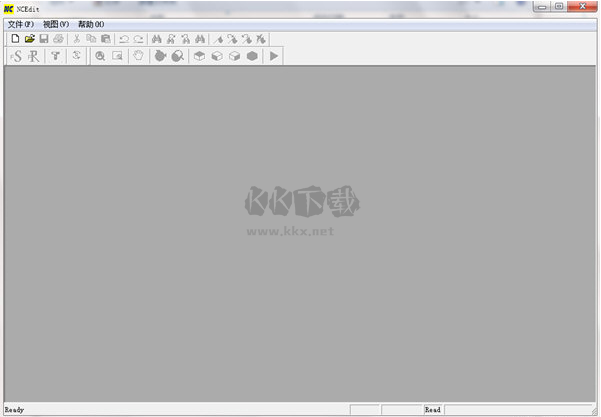Image resolution: width=601 pixels, height=417 pixels.
Task: Click the T-shaped tool icon
Action: (56, 56)
